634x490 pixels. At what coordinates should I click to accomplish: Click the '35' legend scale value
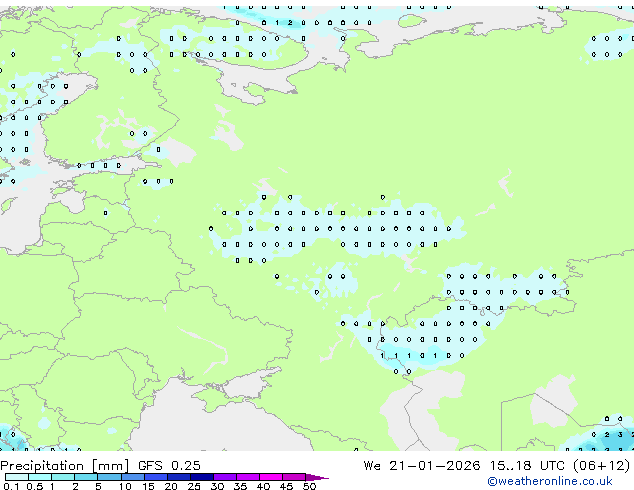240,486
